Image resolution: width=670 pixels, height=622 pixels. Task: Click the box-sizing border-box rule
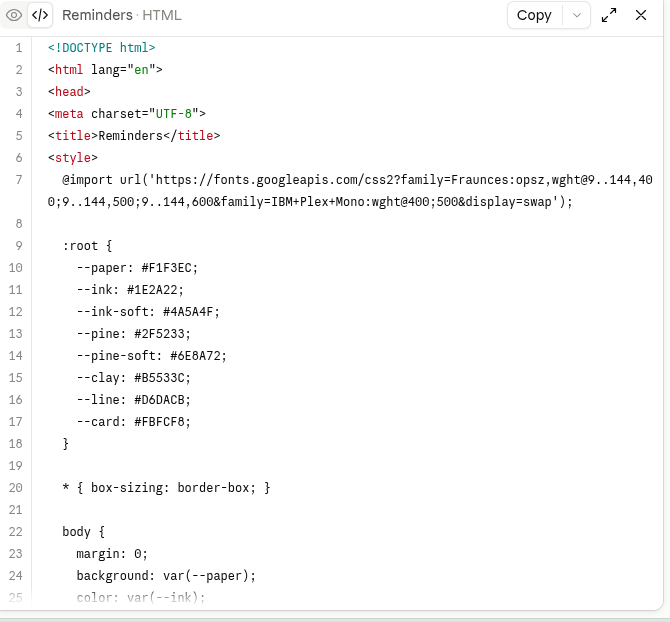166,488
